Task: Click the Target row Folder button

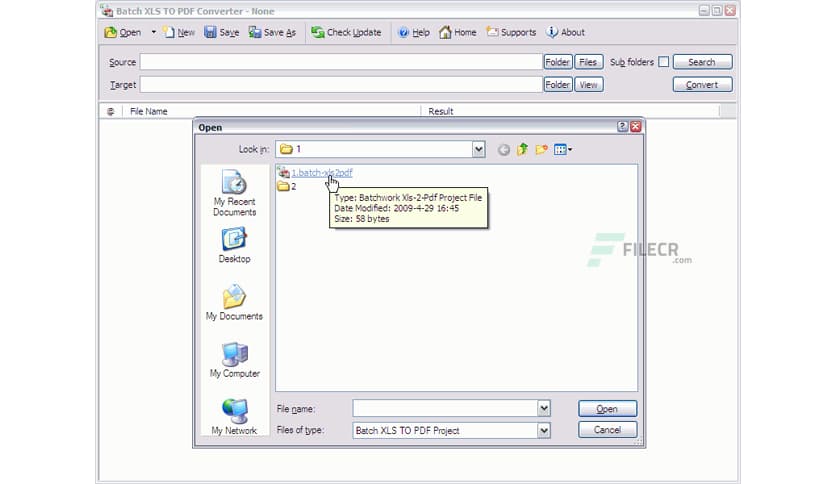Action: click(x=558, y=85)
